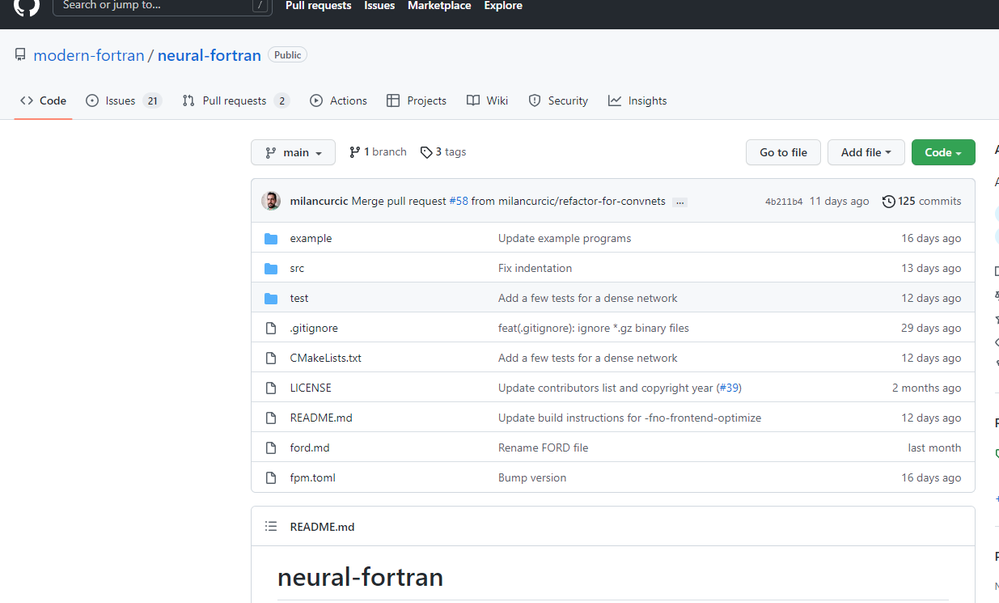The height and width of the screenshot is (603, 999).
Task: Click the GitHub logo icon
Action: click(26, 6)
